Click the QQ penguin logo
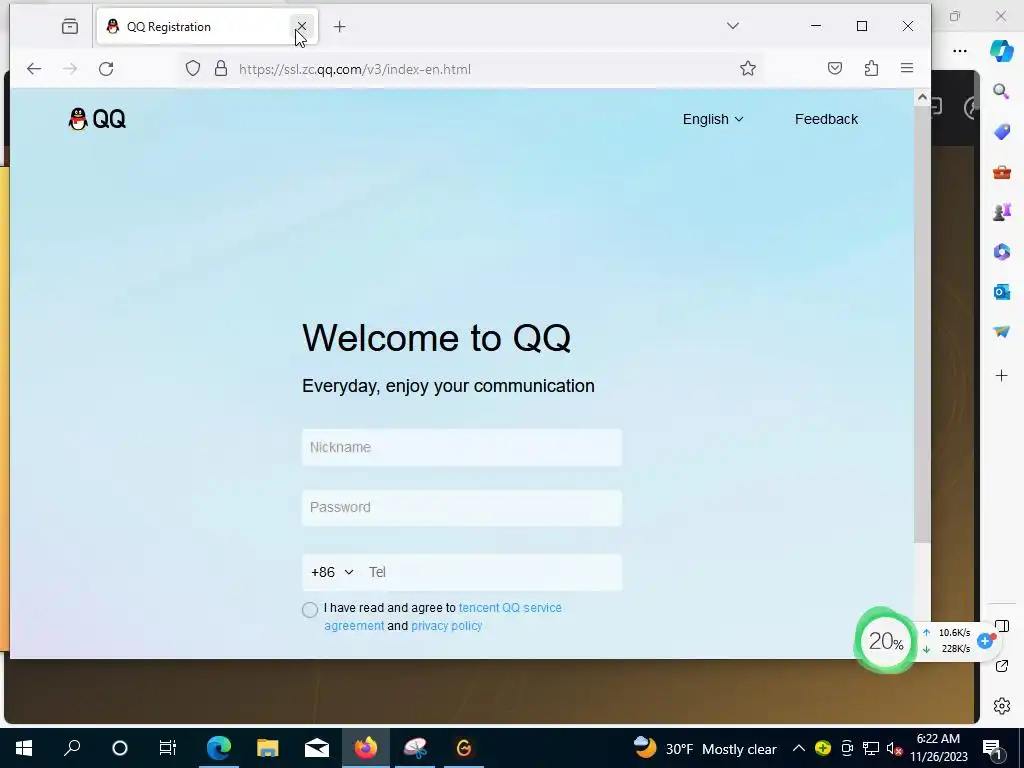Screen dimensions: 1024x768 coord(97,119)
